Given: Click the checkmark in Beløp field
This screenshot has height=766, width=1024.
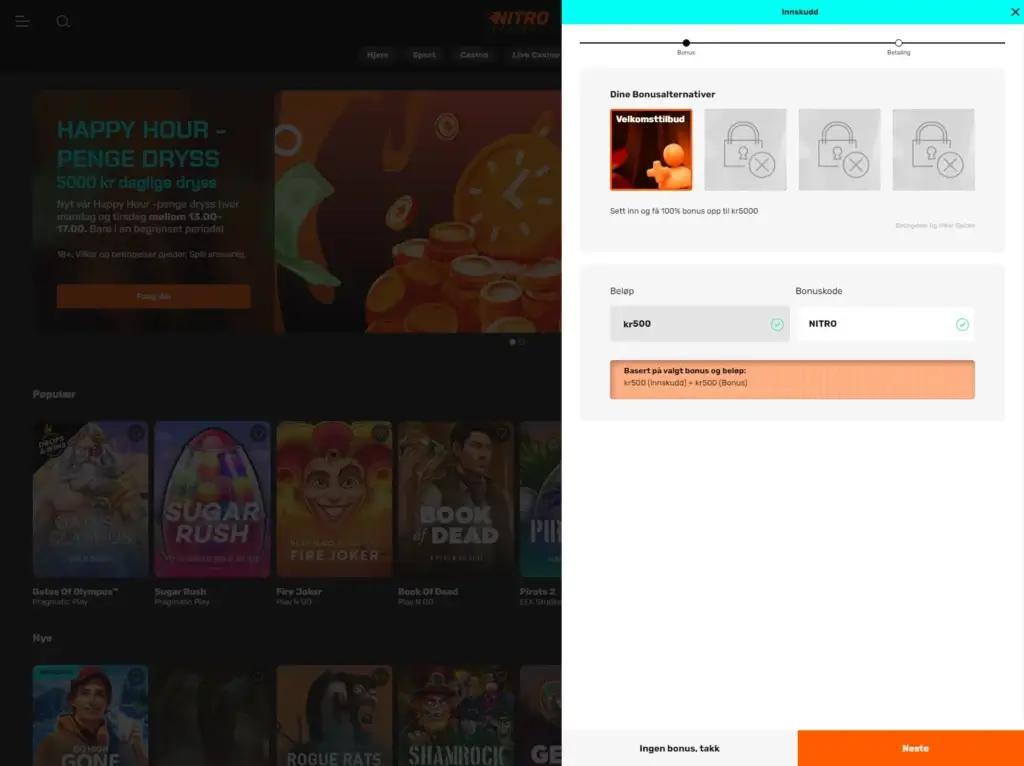Looking at the screenshot, I should point(776,325).
